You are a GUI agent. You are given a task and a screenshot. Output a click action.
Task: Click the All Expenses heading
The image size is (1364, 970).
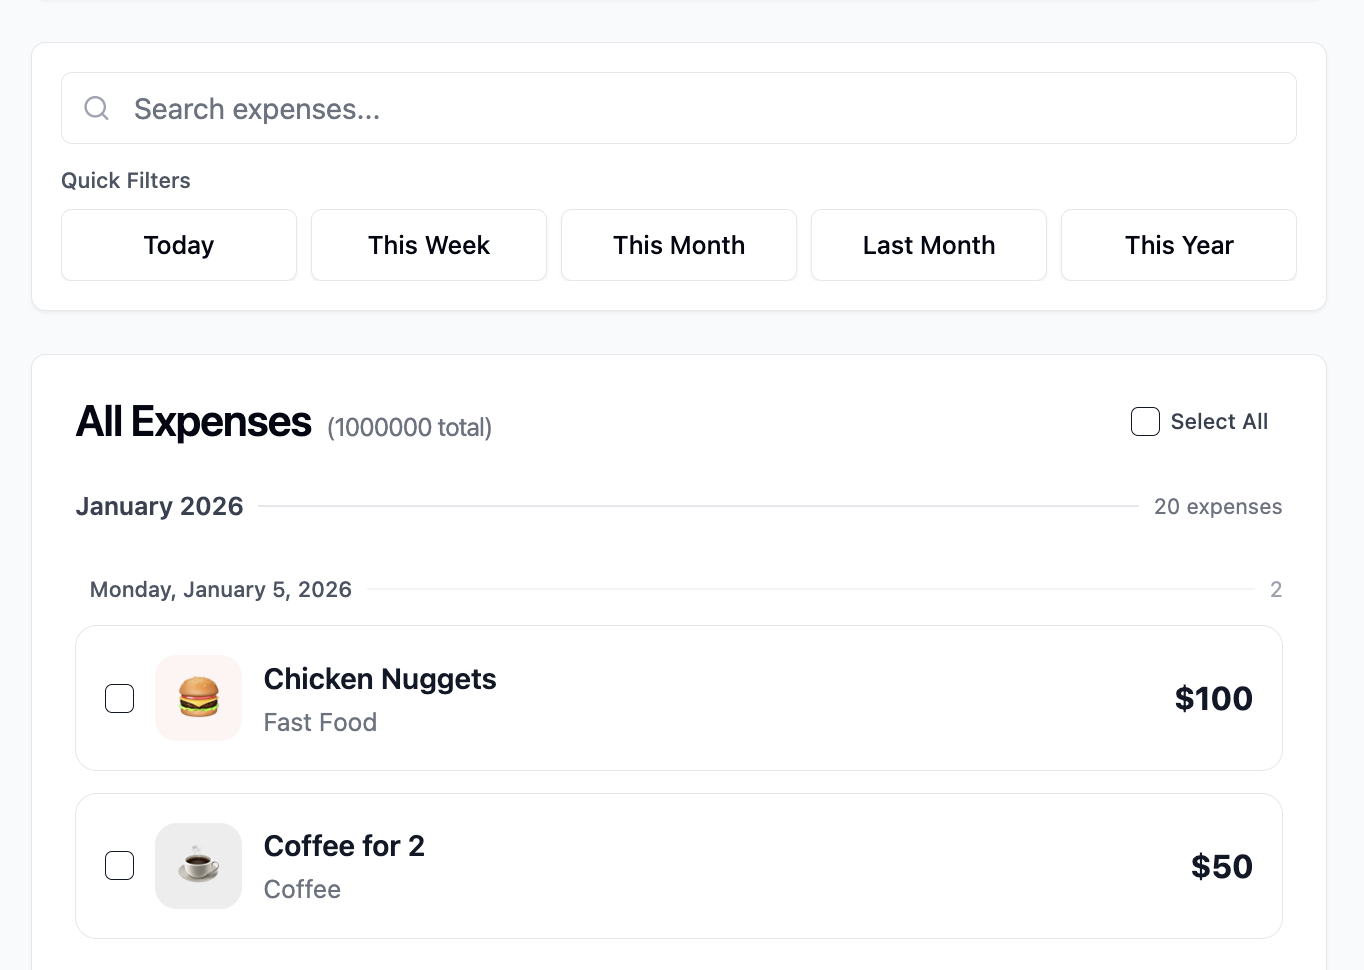point(193,422)
